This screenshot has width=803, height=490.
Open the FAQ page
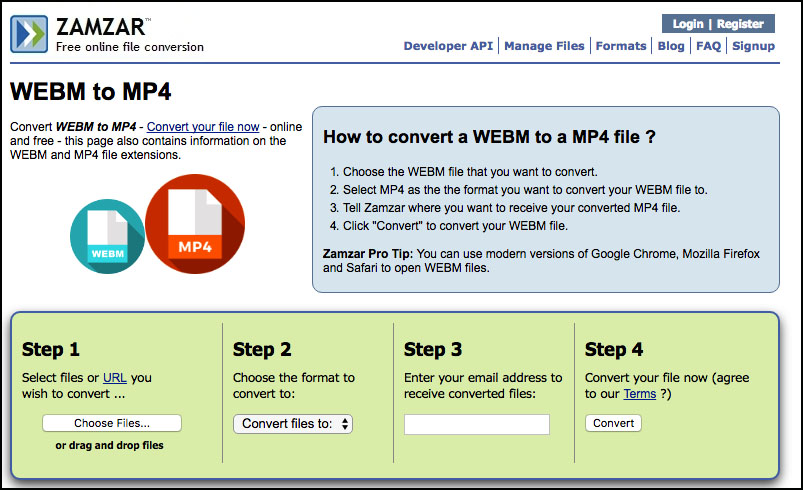(x=708, y=46)
